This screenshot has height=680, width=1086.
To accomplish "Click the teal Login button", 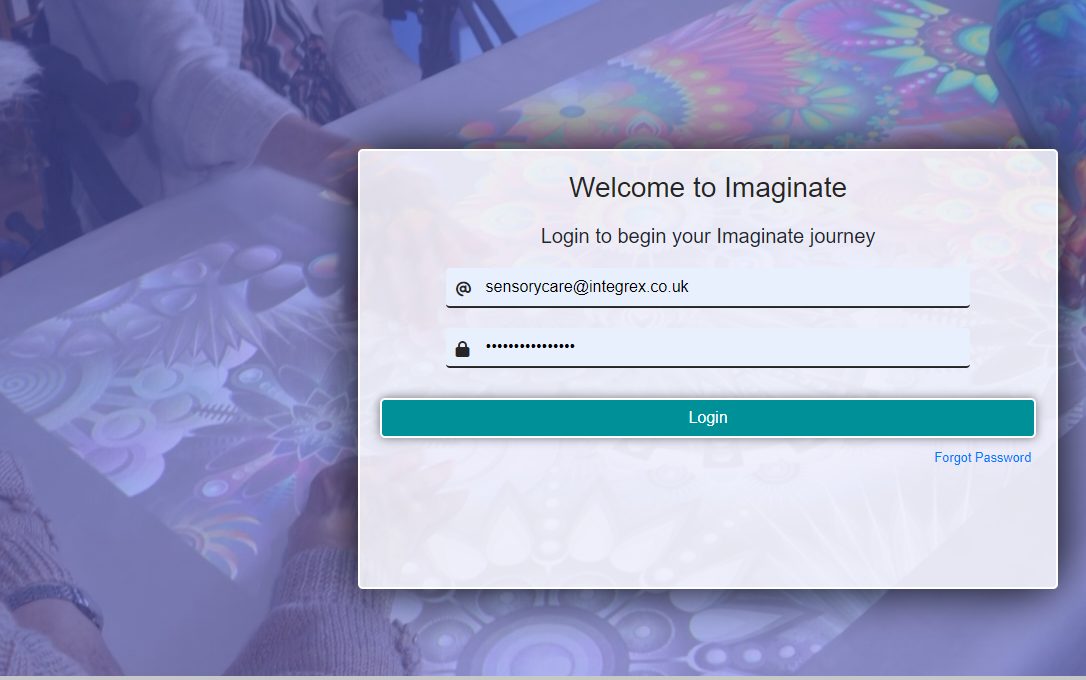I will coord(707,418).
